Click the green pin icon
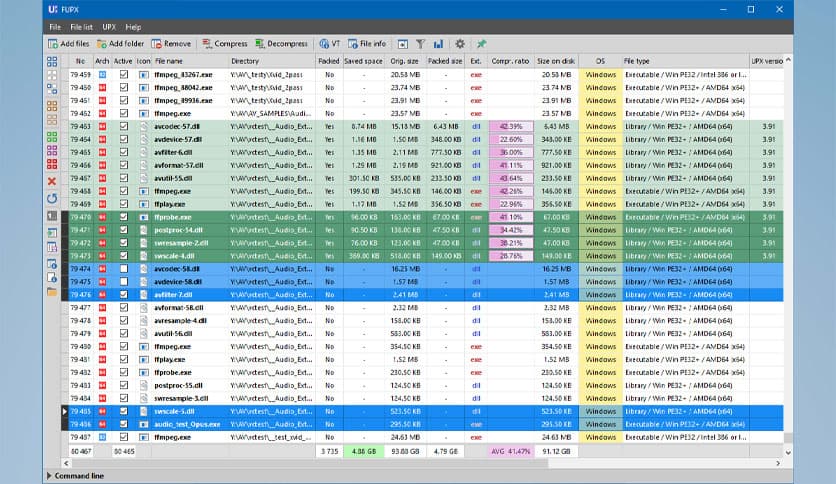Screen dimensions: 836x484 [x=481, y=44]
